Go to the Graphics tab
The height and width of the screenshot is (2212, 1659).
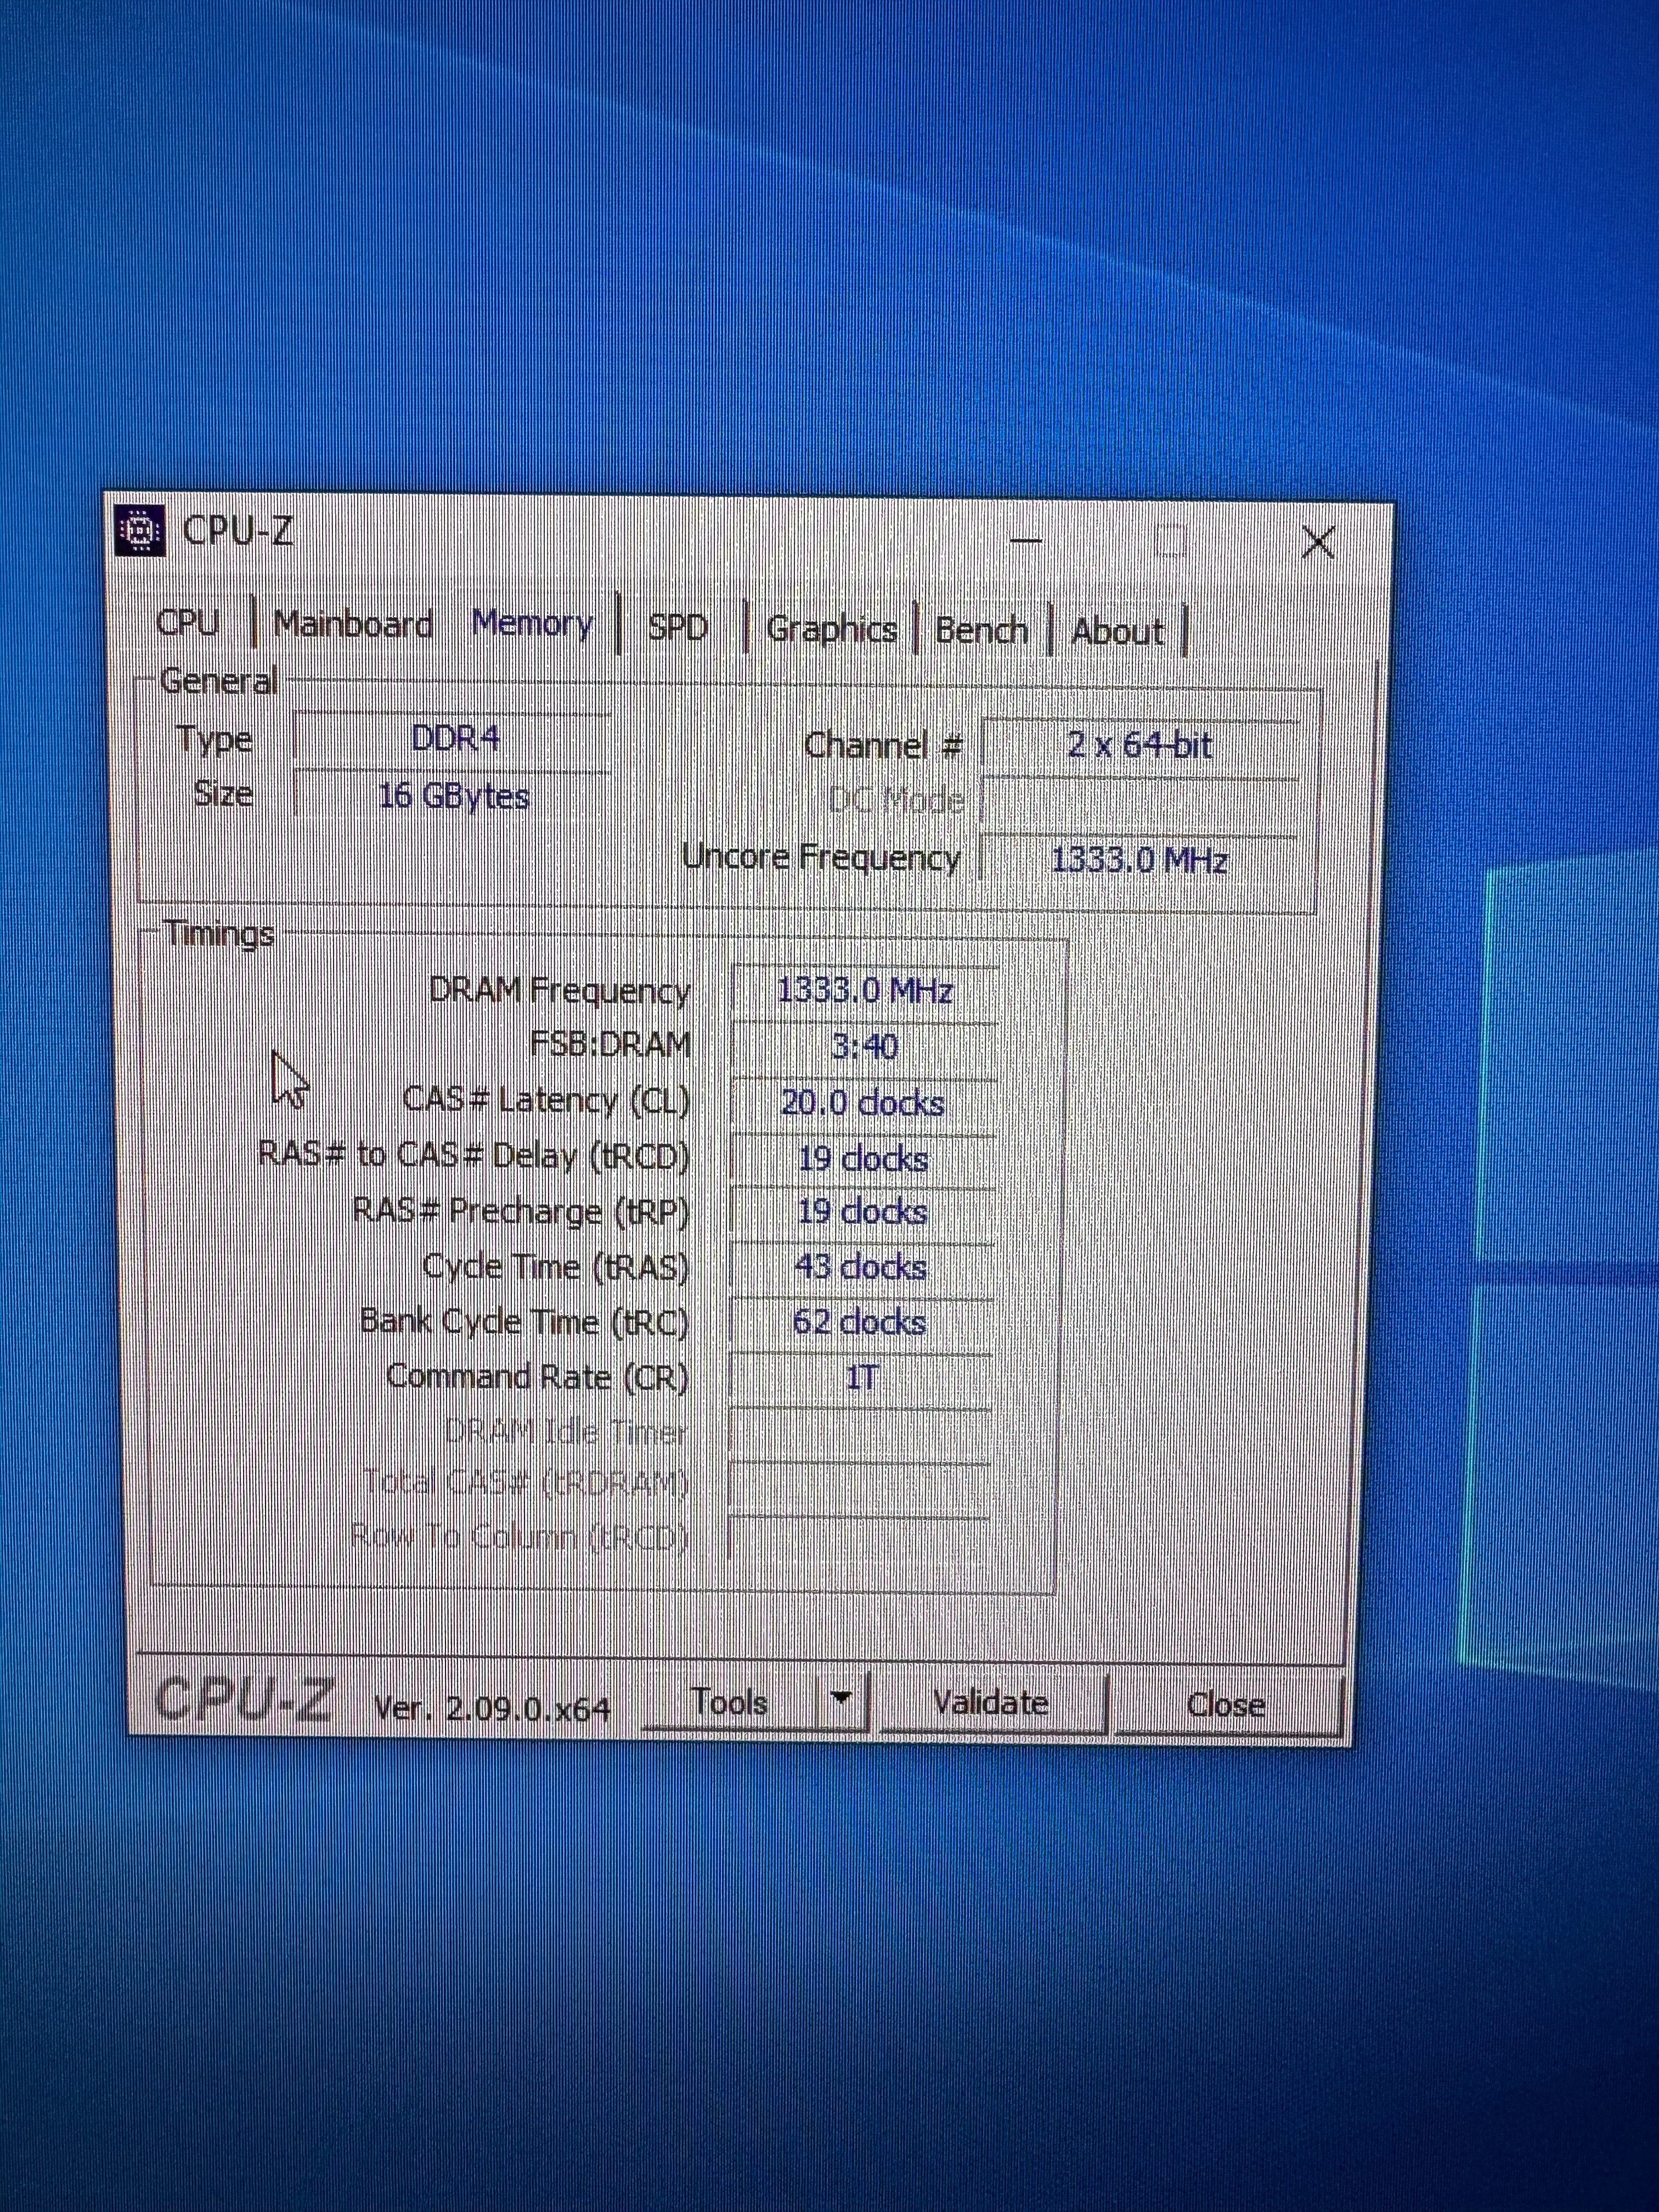tap(831, 629)
